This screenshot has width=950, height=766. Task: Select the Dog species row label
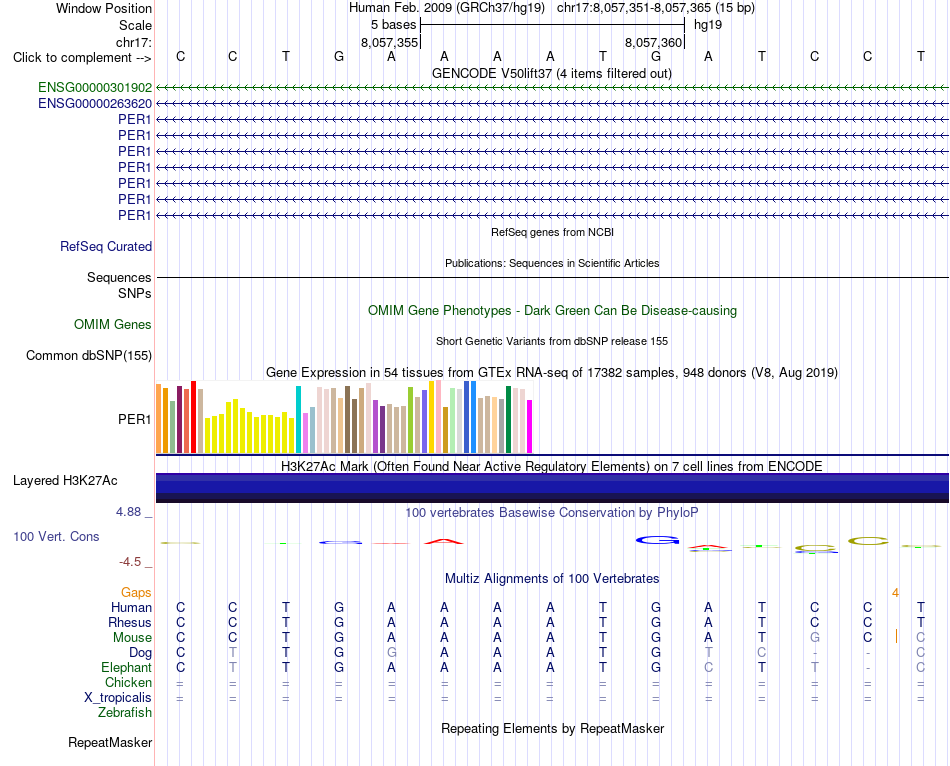(141, 653)
